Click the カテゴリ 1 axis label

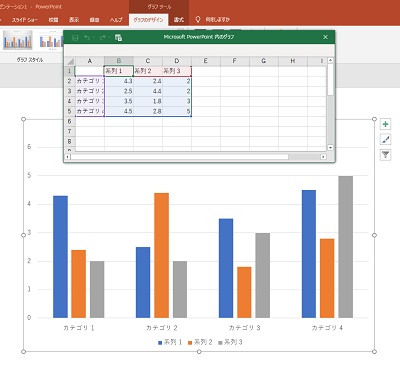coord(79,328)
